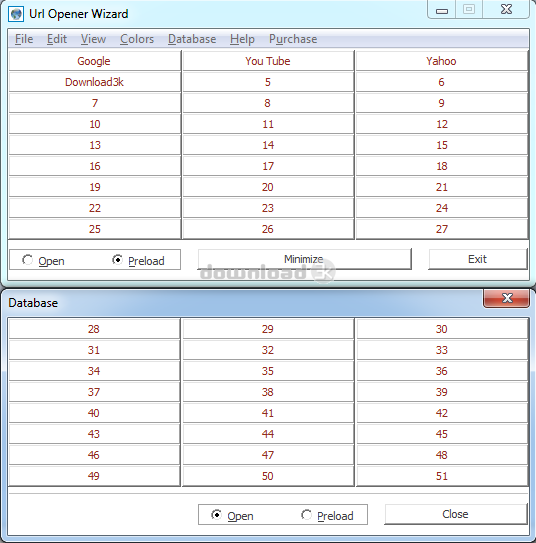Minimize the Url Opener Wizard window
This screenshot has height=543, width=536.
441,10
